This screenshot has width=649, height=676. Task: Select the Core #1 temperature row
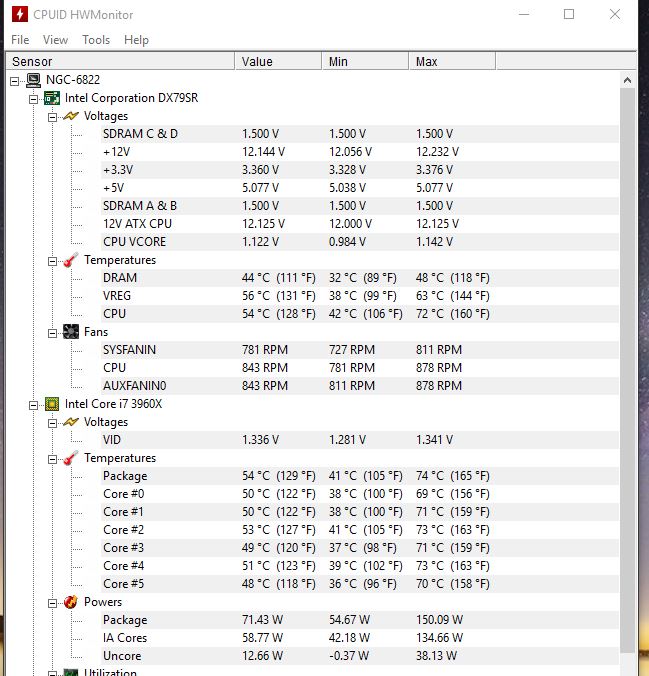(x=360, y=512)
